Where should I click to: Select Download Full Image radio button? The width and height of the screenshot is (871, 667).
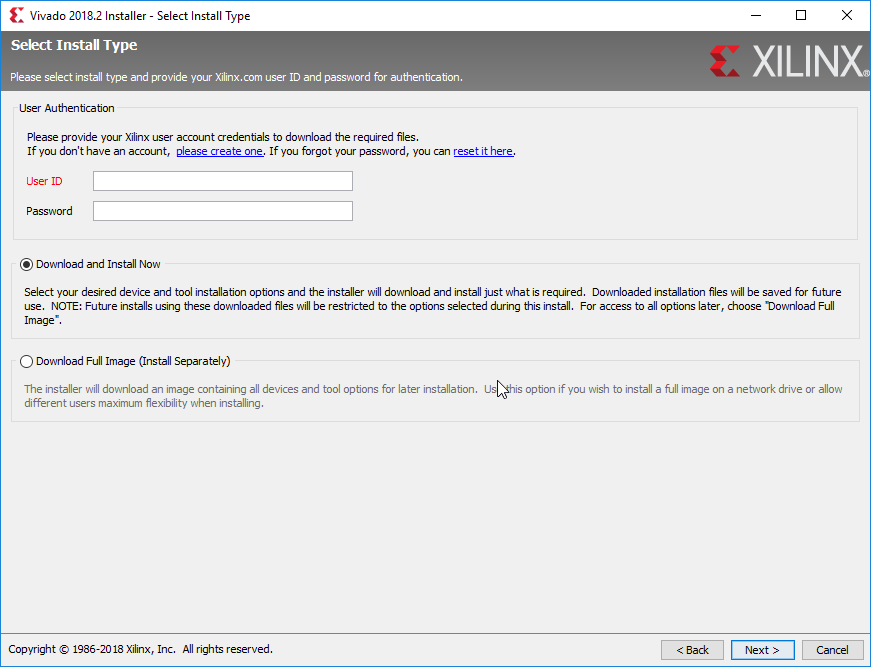[x=26, y=362]
